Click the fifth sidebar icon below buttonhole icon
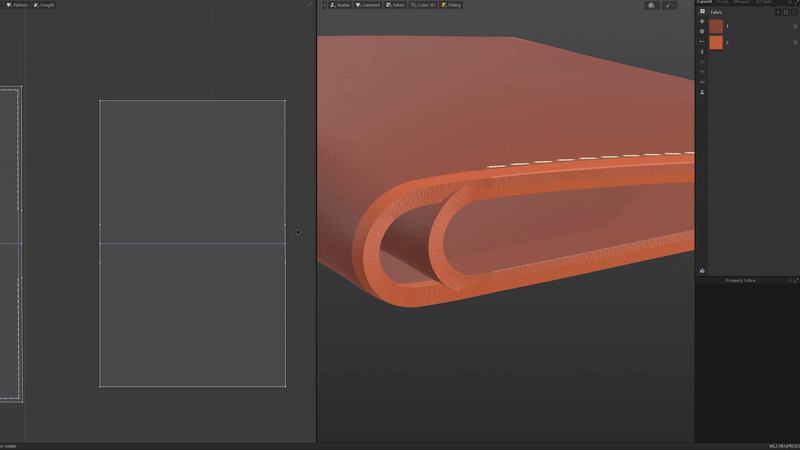The image size is (800, 450). click(x=702, y=52)
